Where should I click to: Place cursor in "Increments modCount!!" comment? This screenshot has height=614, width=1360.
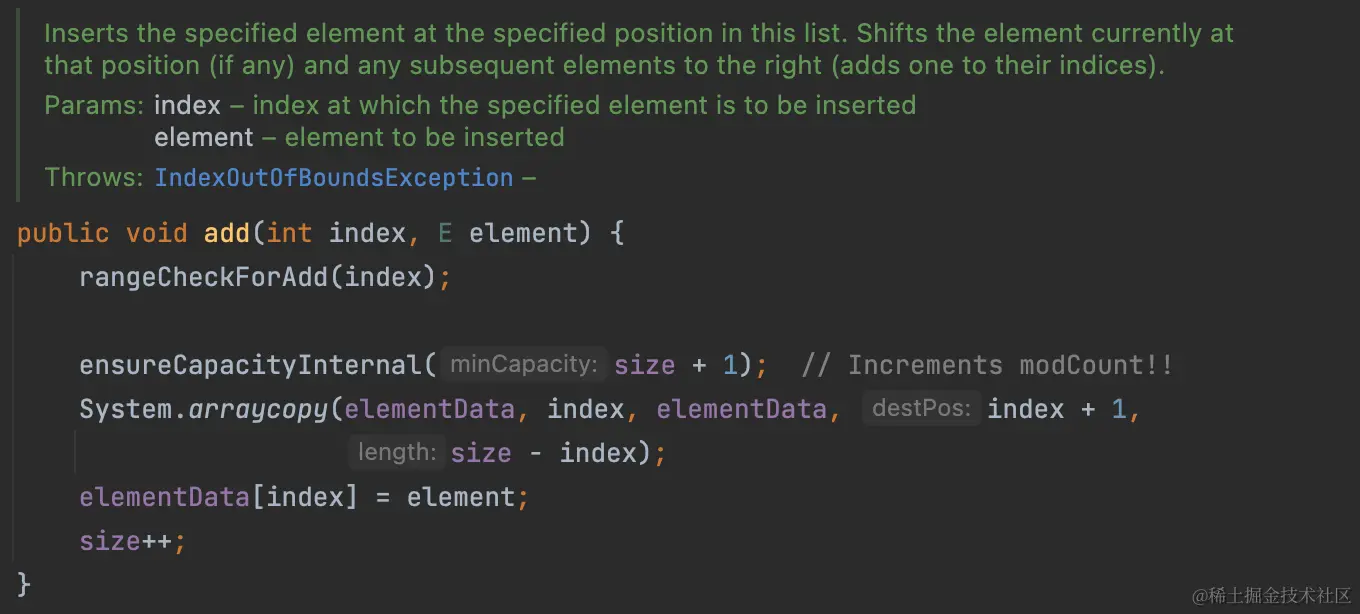point(986,365)
